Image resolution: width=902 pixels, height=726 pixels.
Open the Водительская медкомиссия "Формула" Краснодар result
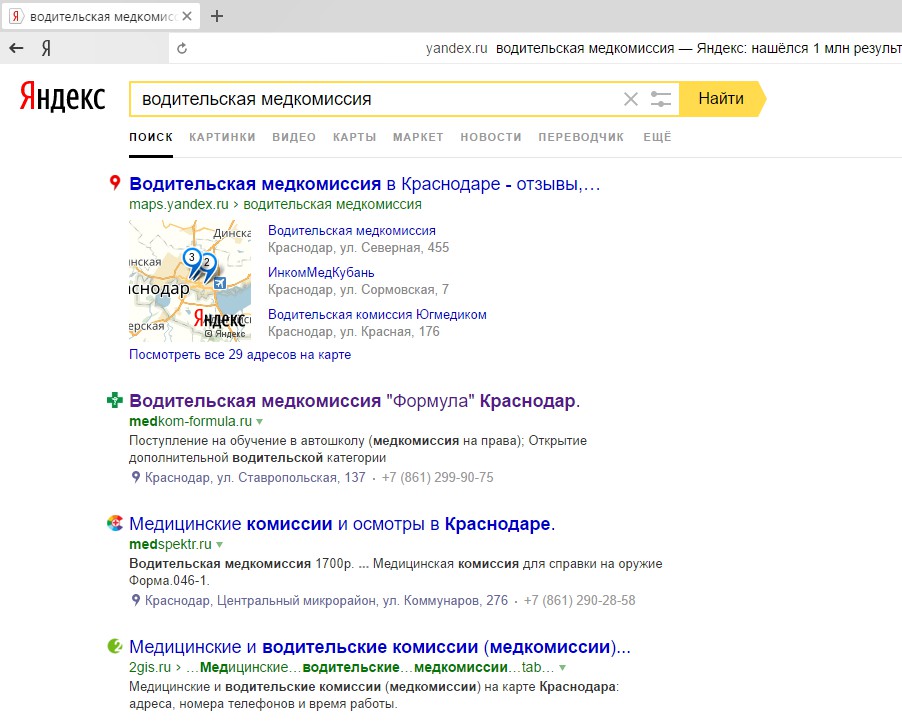[x=354, y=400]
